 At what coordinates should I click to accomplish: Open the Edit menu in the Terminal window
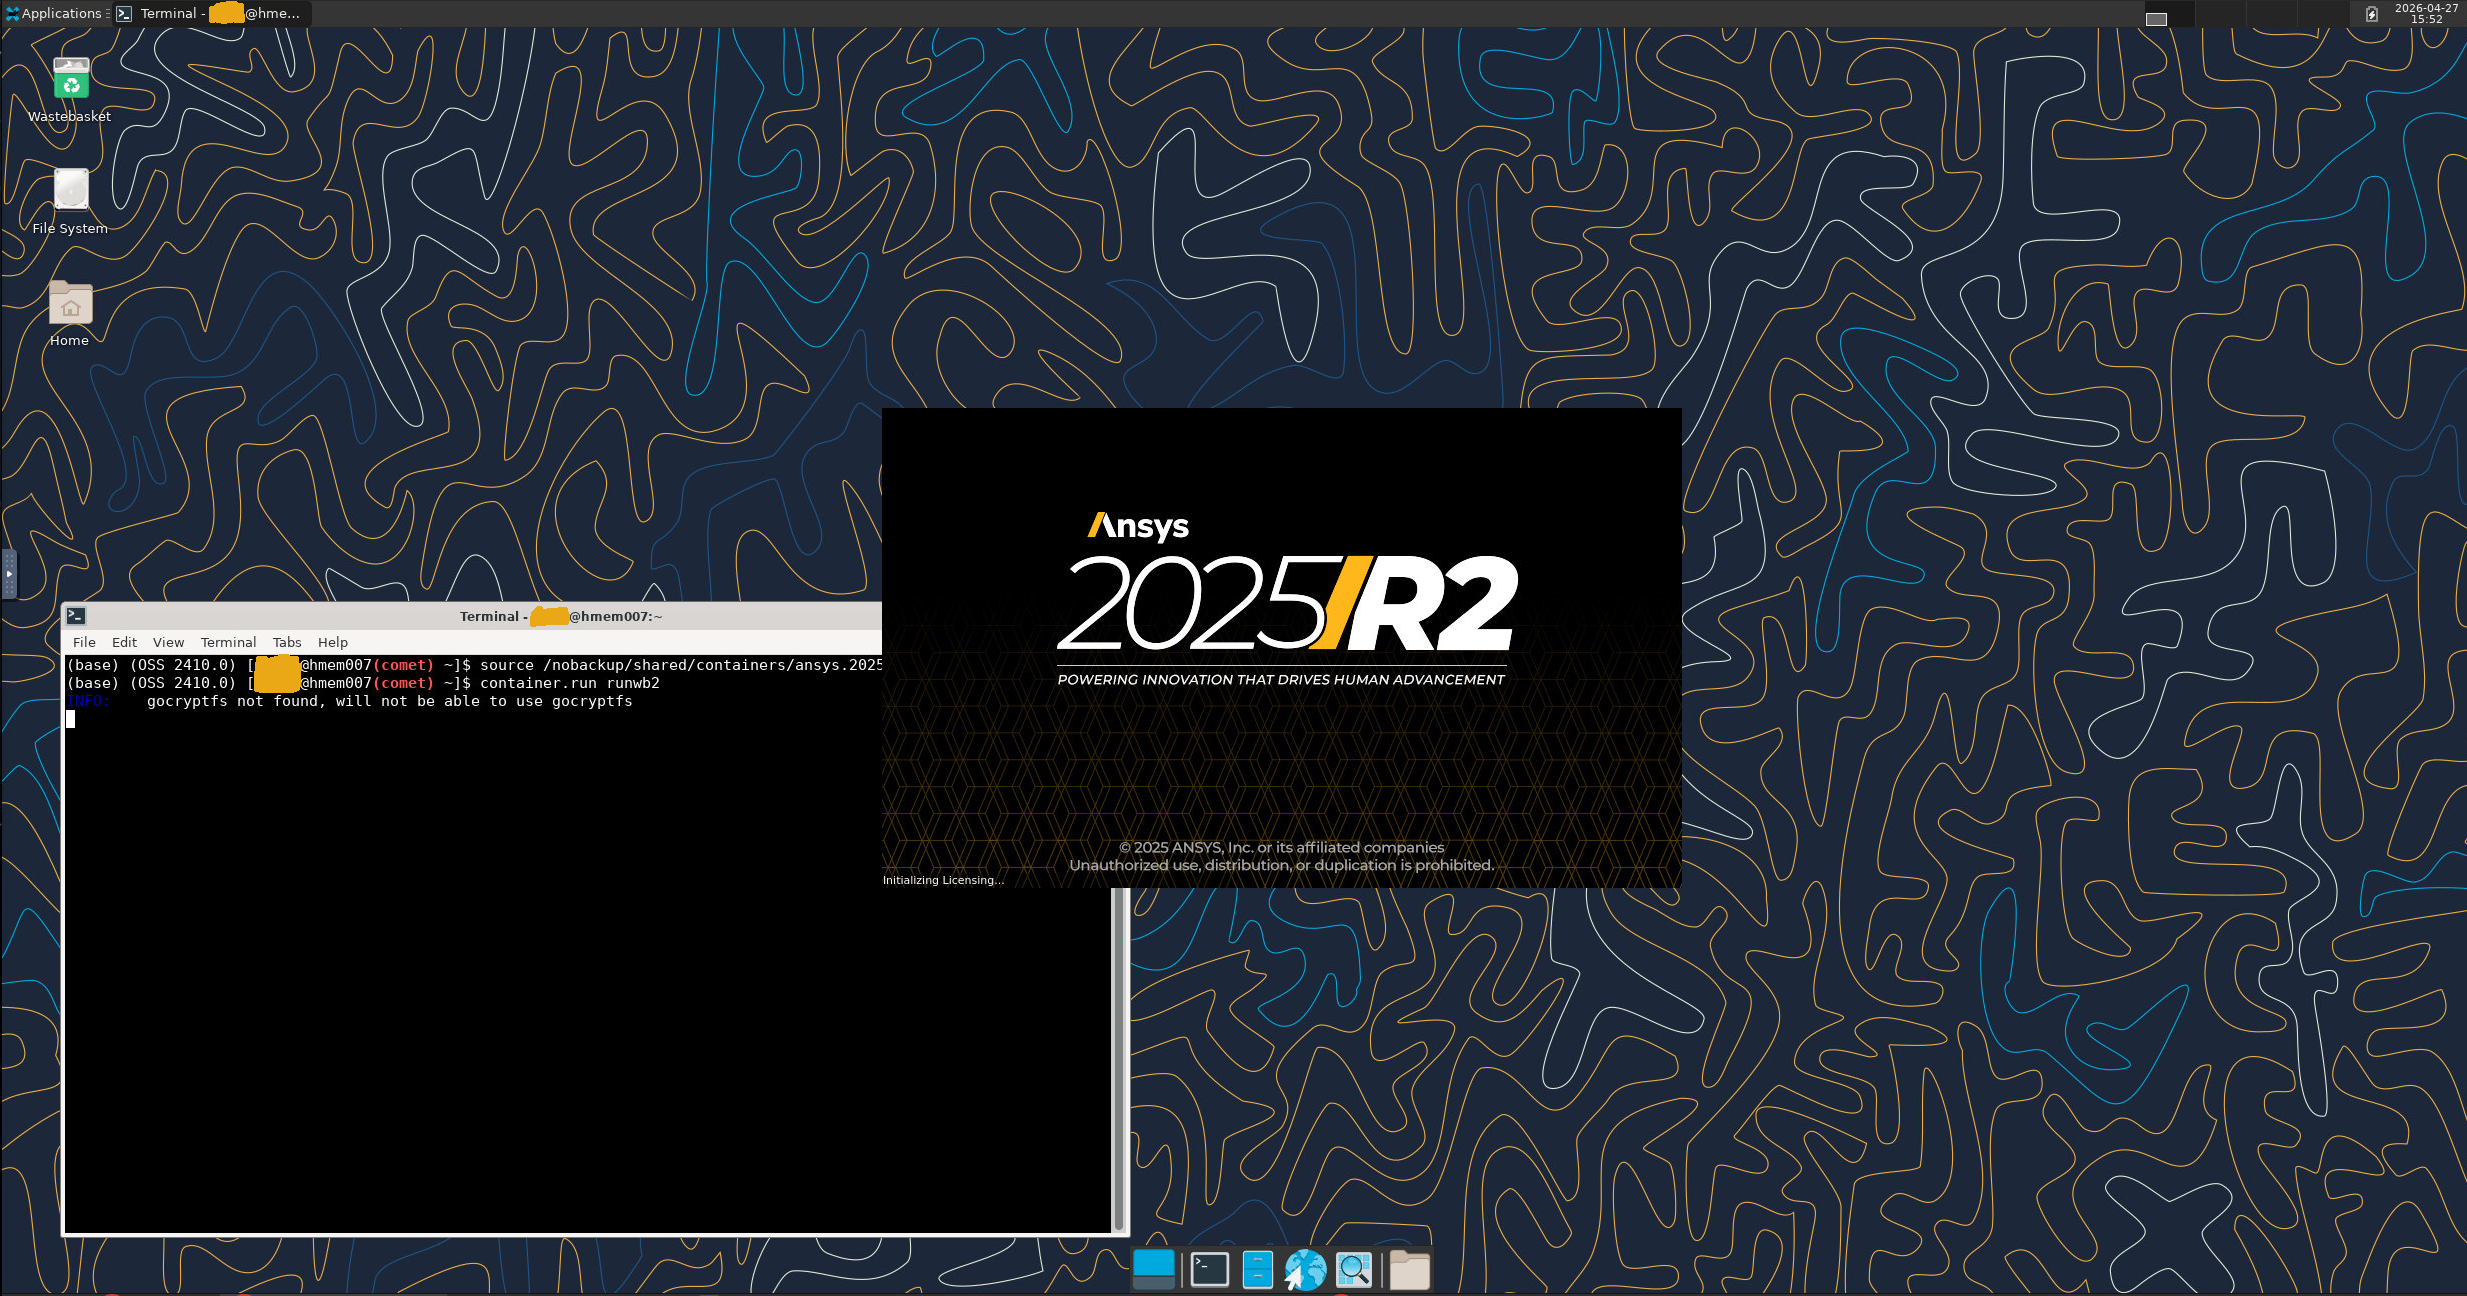pyautogui.click(x=124, y=642)
